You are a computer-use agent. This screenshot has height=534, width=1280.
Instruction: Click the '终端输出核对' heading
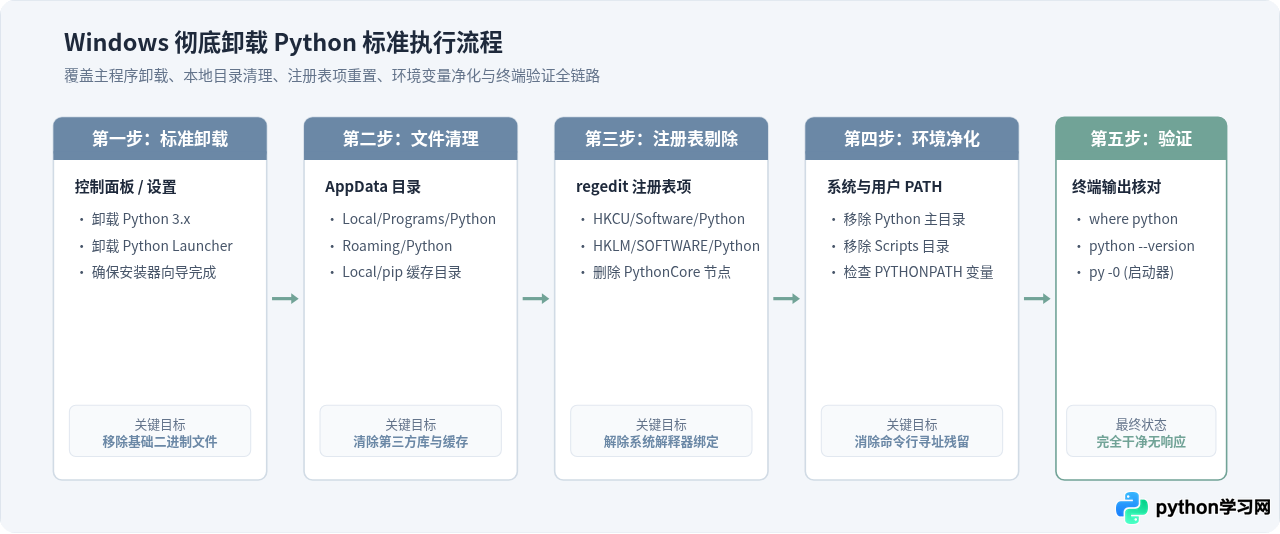coord(1116,187)
